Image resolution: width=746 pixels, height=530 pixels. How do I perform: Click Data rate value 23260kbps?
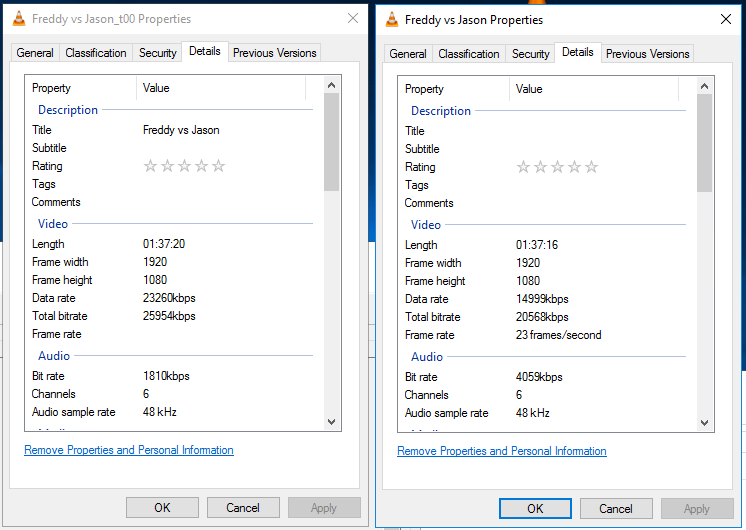pos(169,298)
